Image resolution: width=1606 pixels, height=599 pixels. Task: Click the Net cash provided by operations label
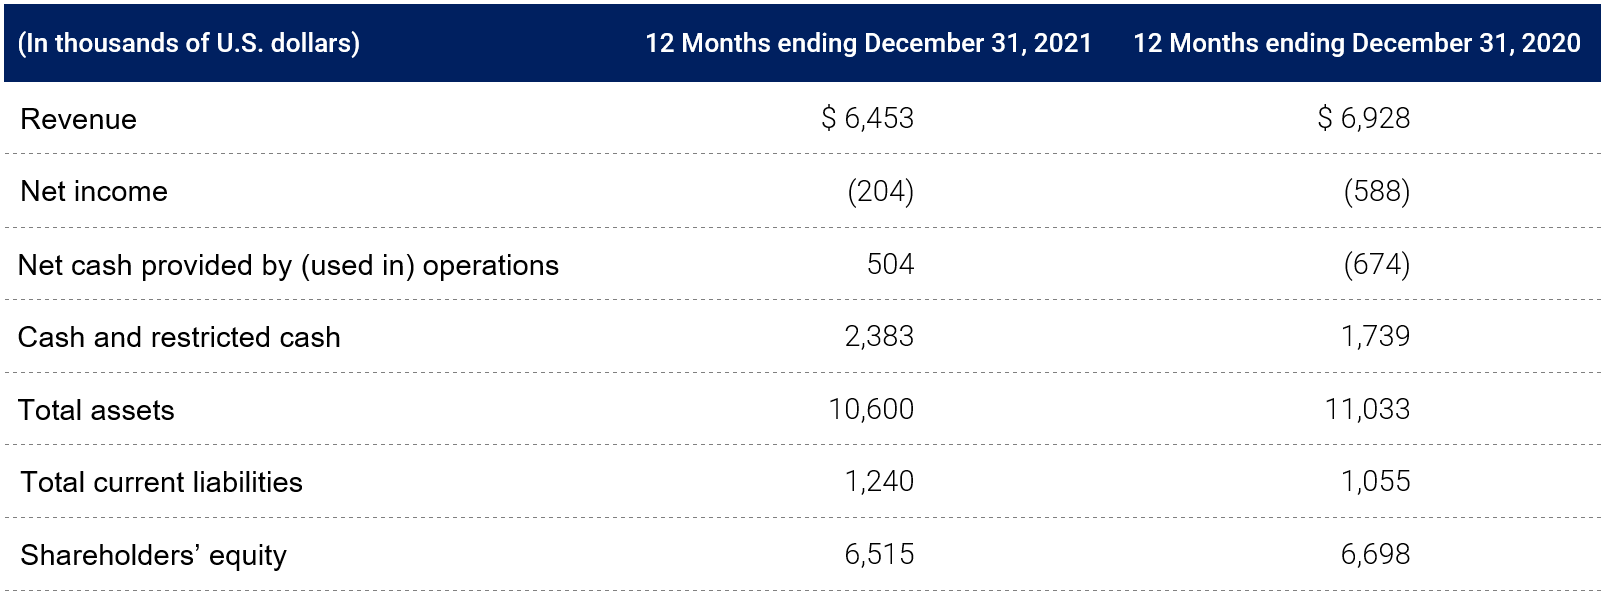point(288,265)
